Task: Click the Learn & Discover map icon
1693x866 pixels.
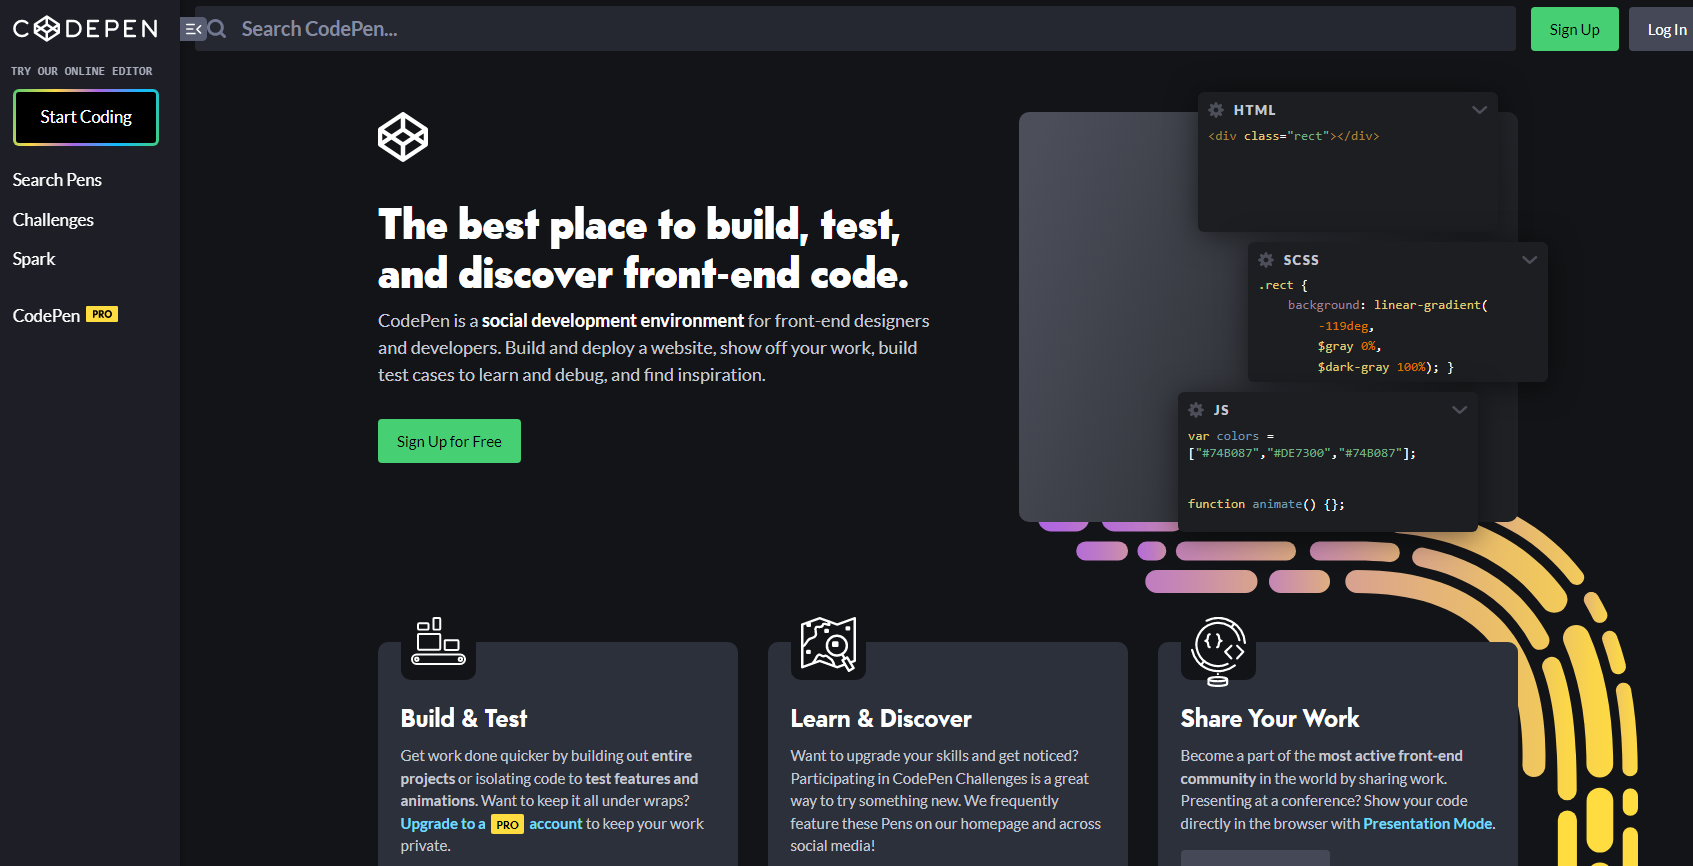Action: tap(828, 644)
